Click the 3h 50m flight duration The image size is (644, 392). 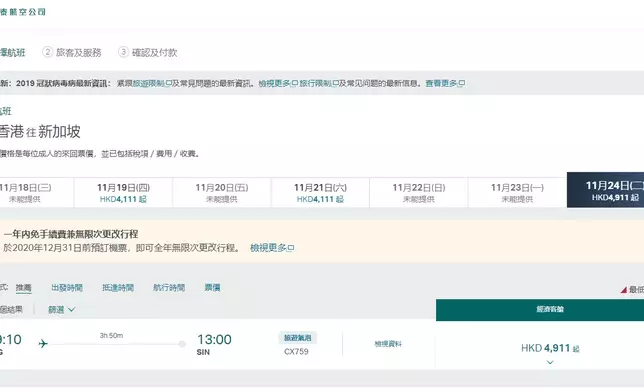pyautogui.click(x=111, y=336)
